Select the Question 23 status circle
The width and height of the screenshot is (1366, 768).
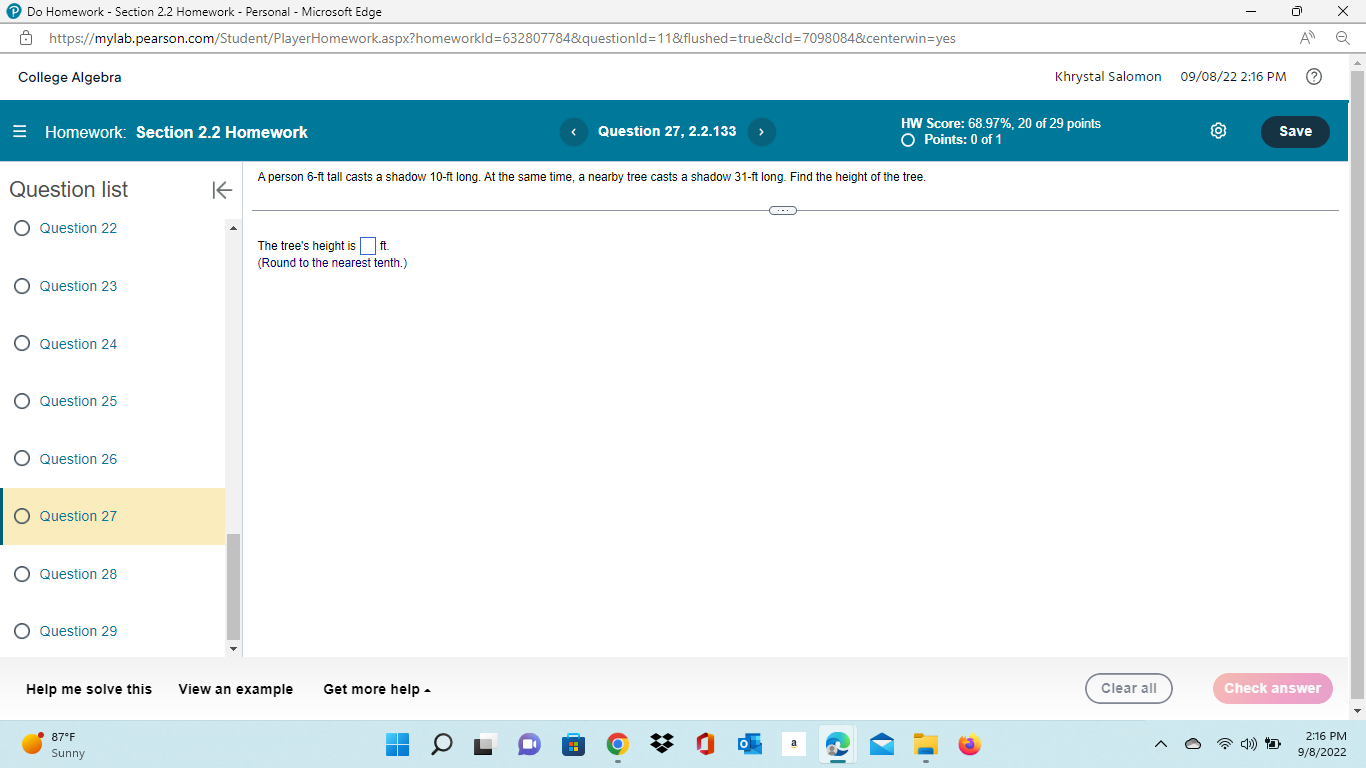22,286
